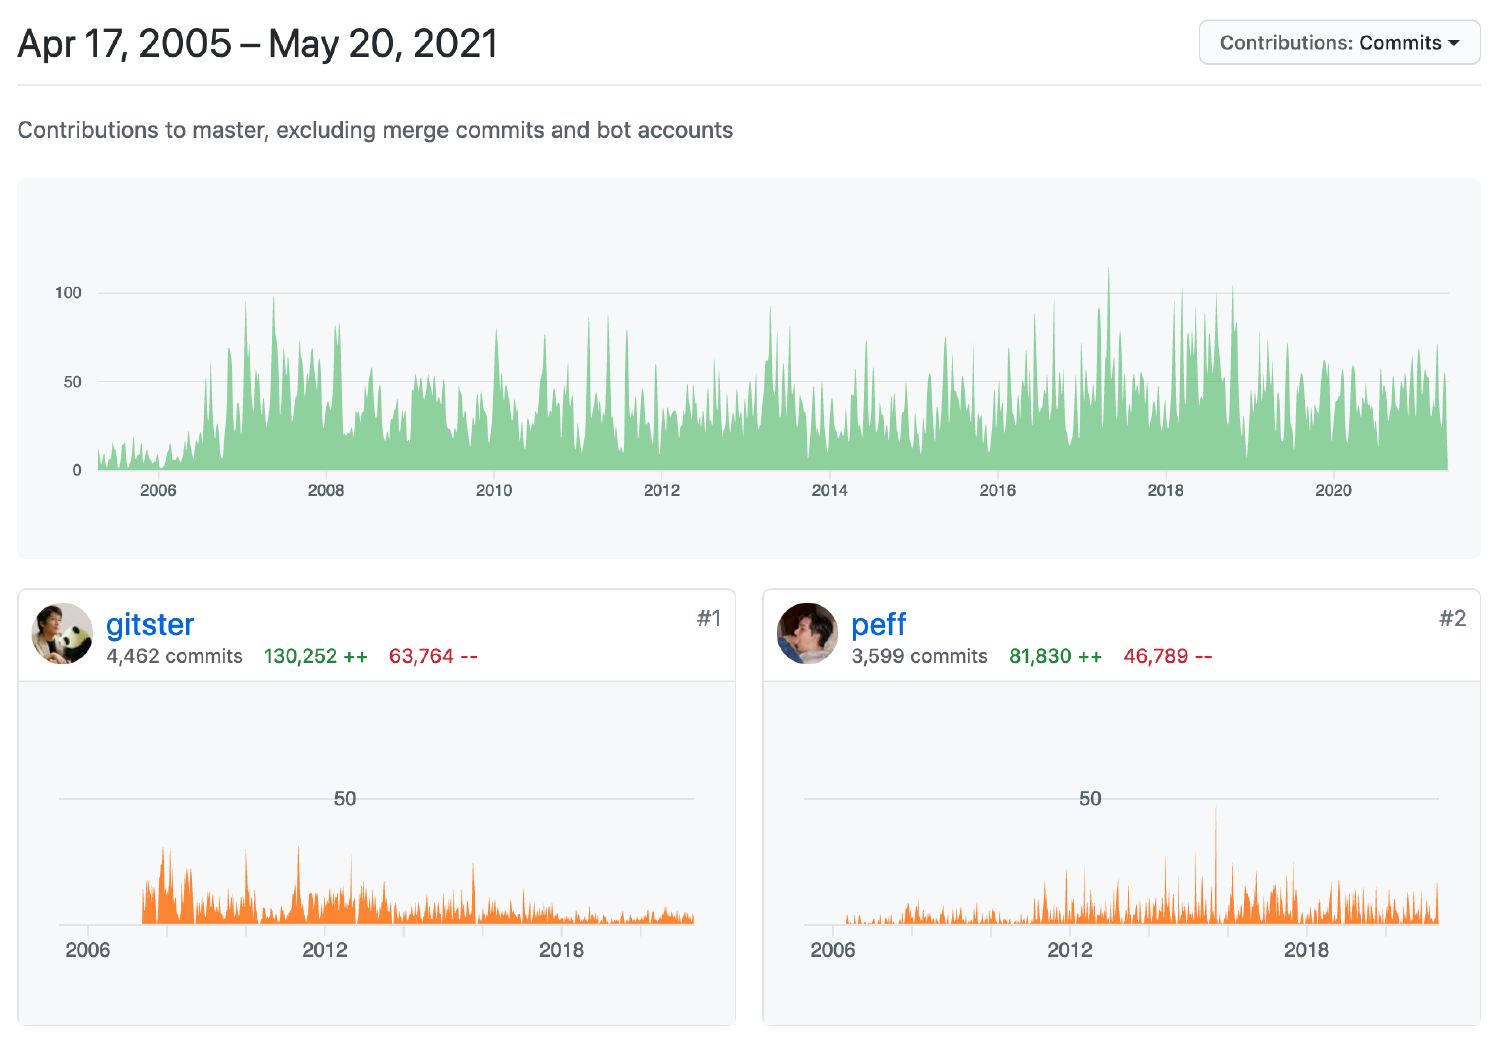
Task: Select the green 130,252 ++ additions text
Action: click(x=315, y=656)
